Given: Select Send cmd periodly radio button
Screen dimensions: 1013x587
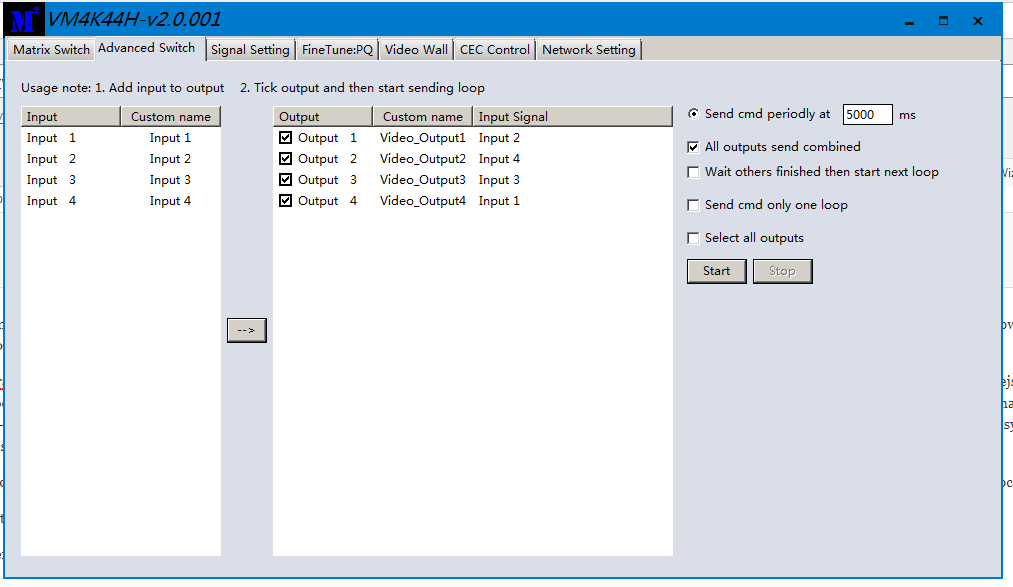Looking at the screenshot, I should tap(693, 114).
